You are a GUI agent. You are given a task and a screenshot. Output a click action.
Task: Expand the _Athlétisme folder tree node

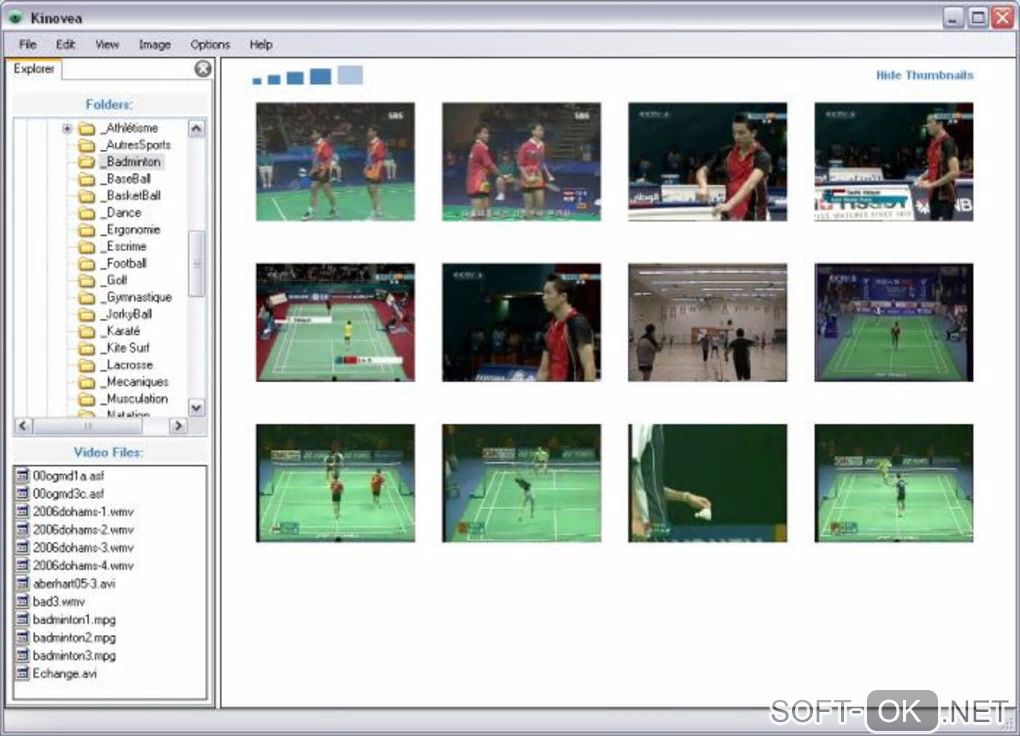(x=67, y=128)
